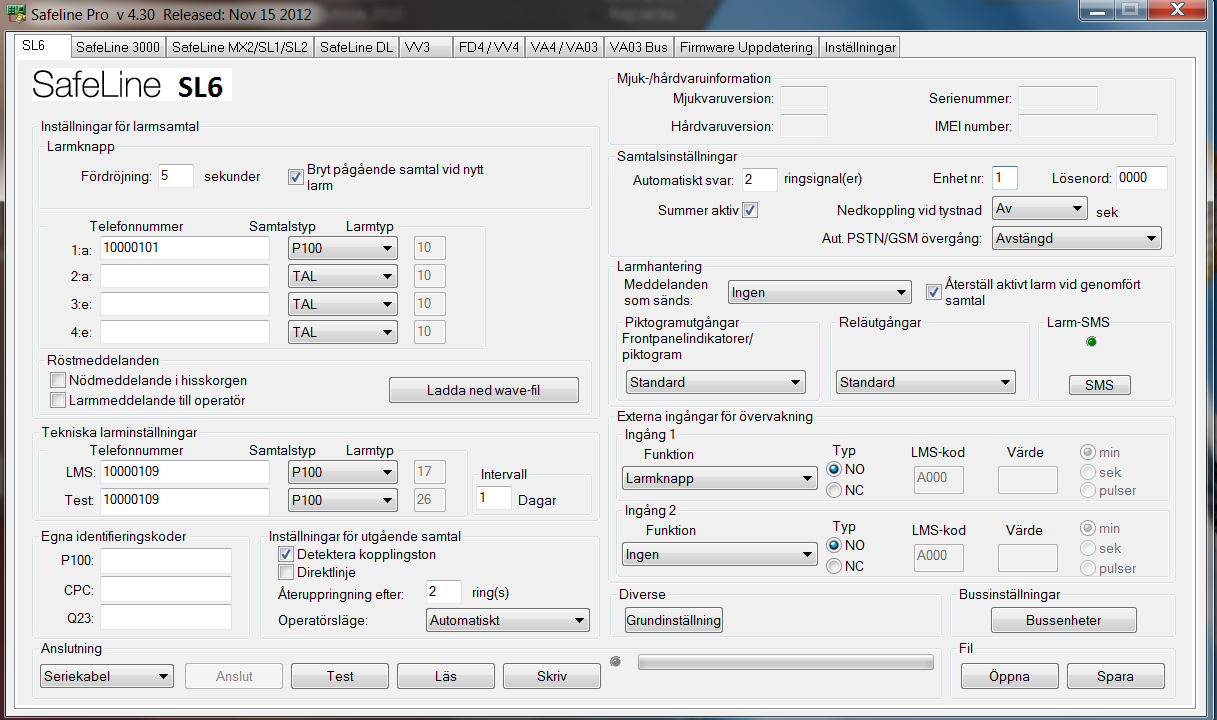Toggle Bryt pågående samtal vid nytt larm
The width and height of the screenshot is (1217, 720).
click(295, 177)
